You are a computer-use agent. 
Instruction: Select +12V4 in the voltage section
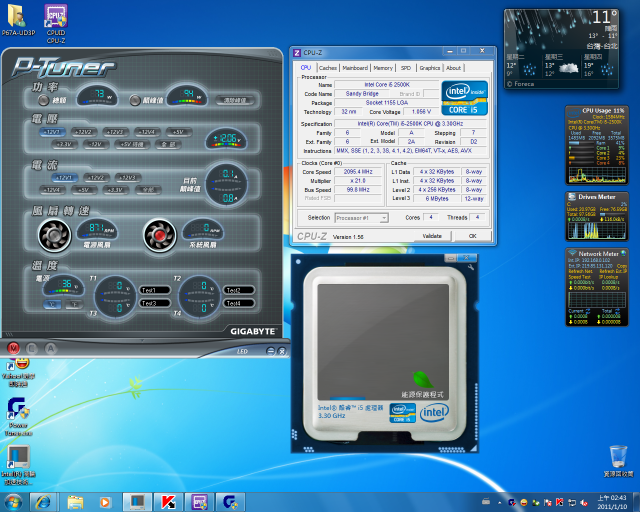click(147, 132)
